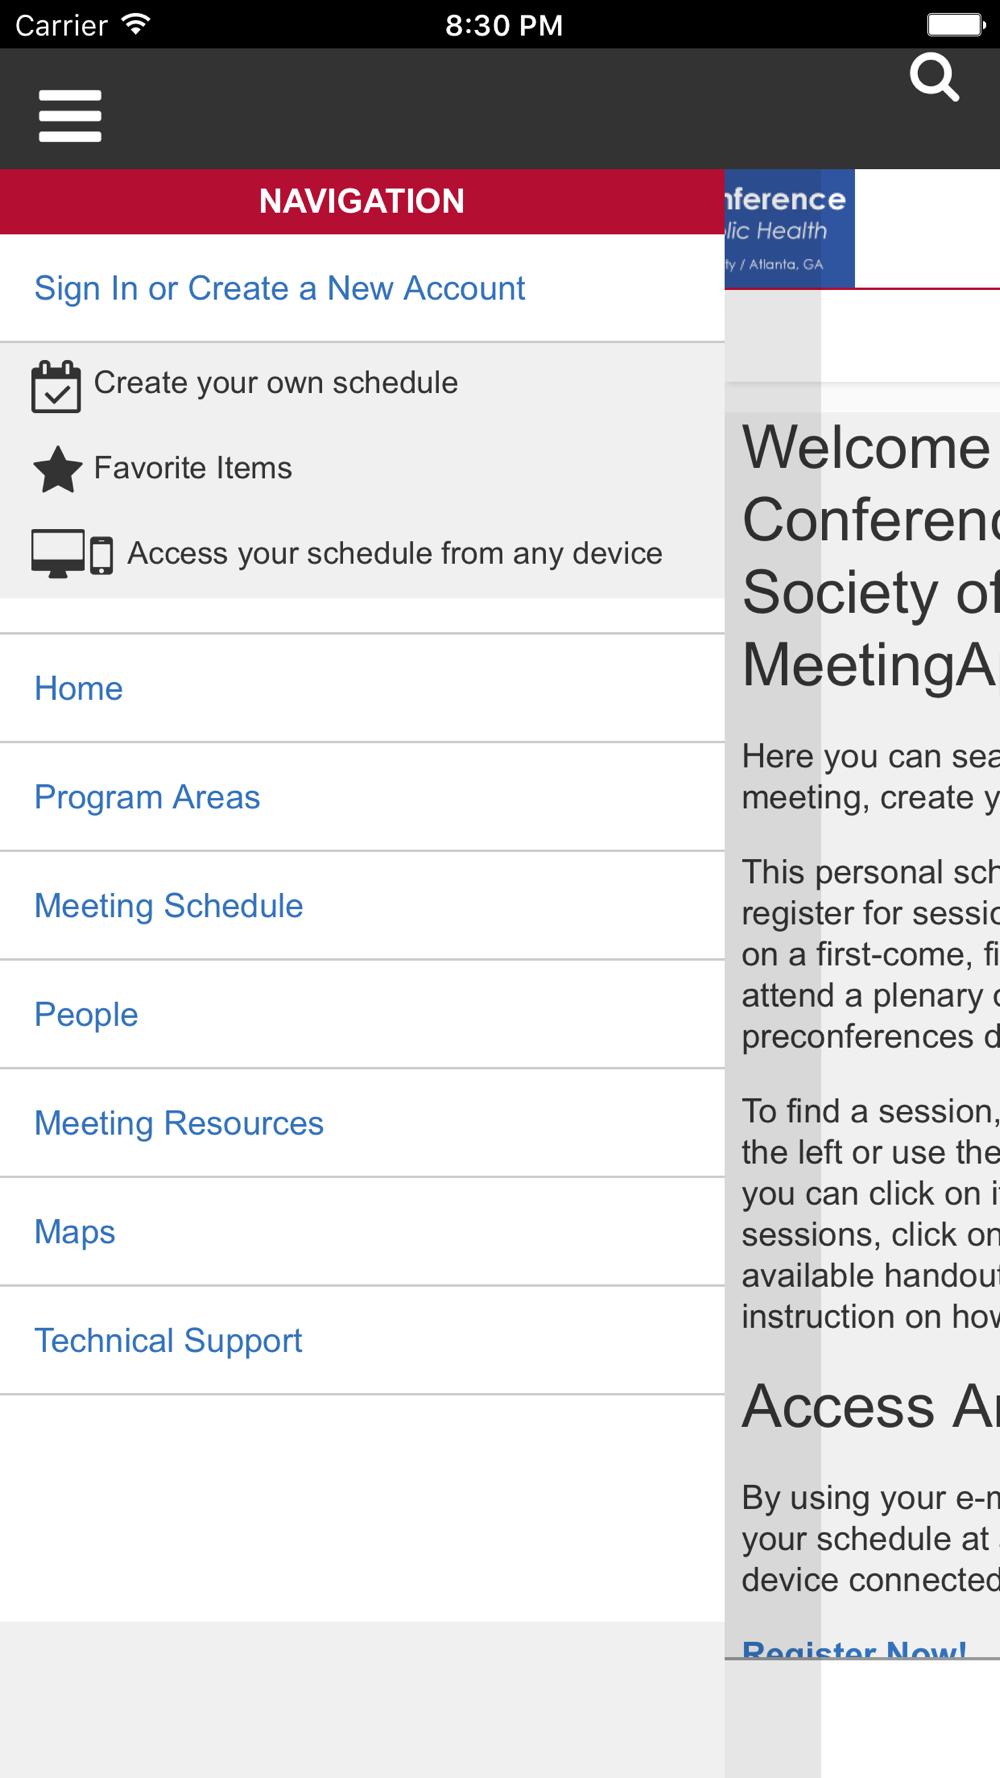This screenshot has height=1778, width=1000.
Task: Click the Favorite Items star icon
Action: pos(57,469)
